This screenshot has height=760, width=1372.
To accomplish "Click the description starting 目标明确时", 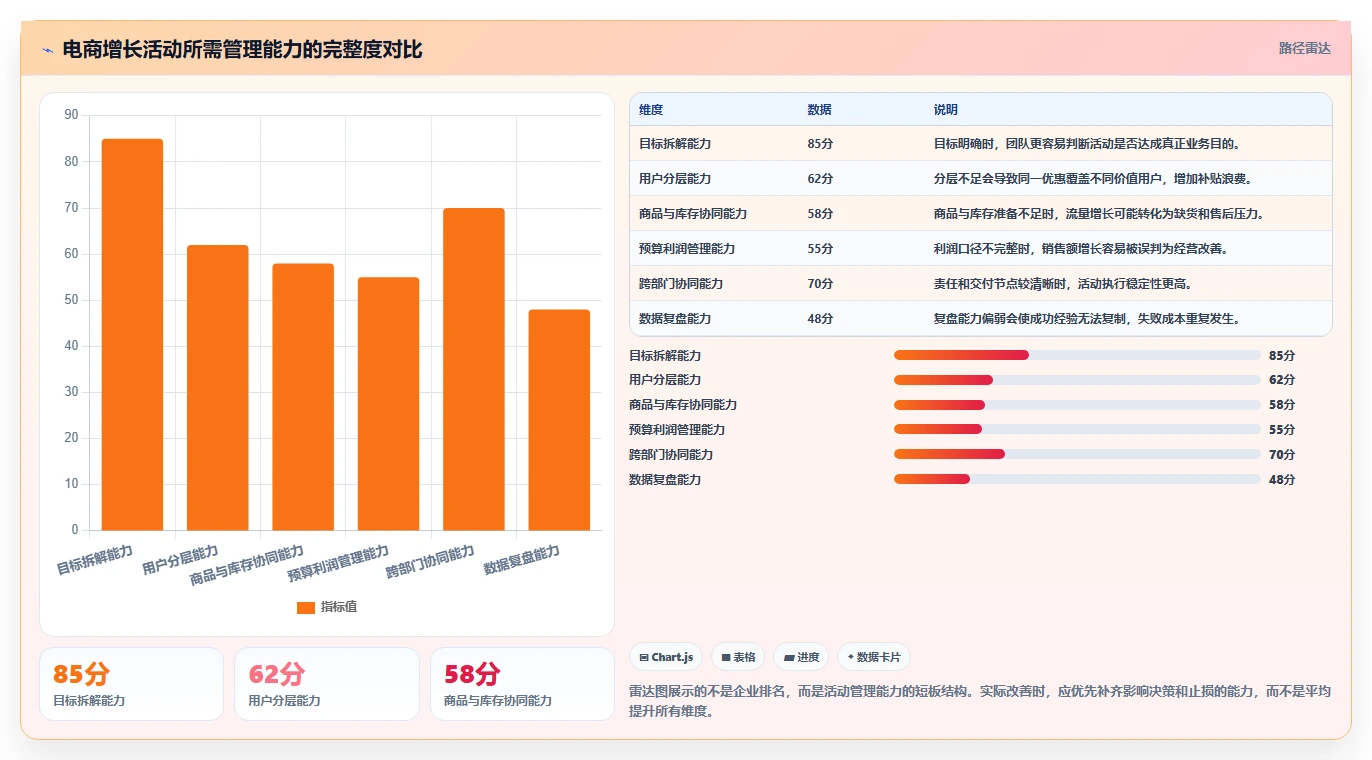I will coord(1087,144).
